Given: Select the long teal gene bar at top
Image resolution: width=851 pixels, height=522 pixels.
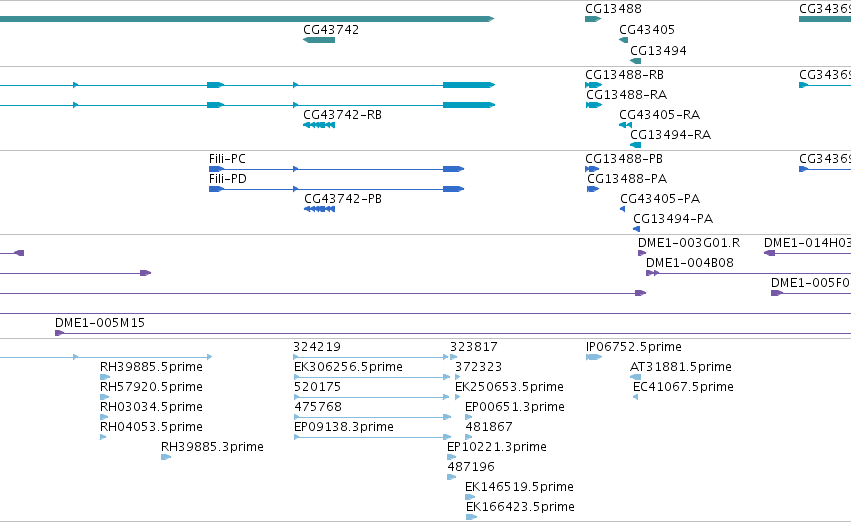Looking at the screenshot, I should click(x=247, y=19).
